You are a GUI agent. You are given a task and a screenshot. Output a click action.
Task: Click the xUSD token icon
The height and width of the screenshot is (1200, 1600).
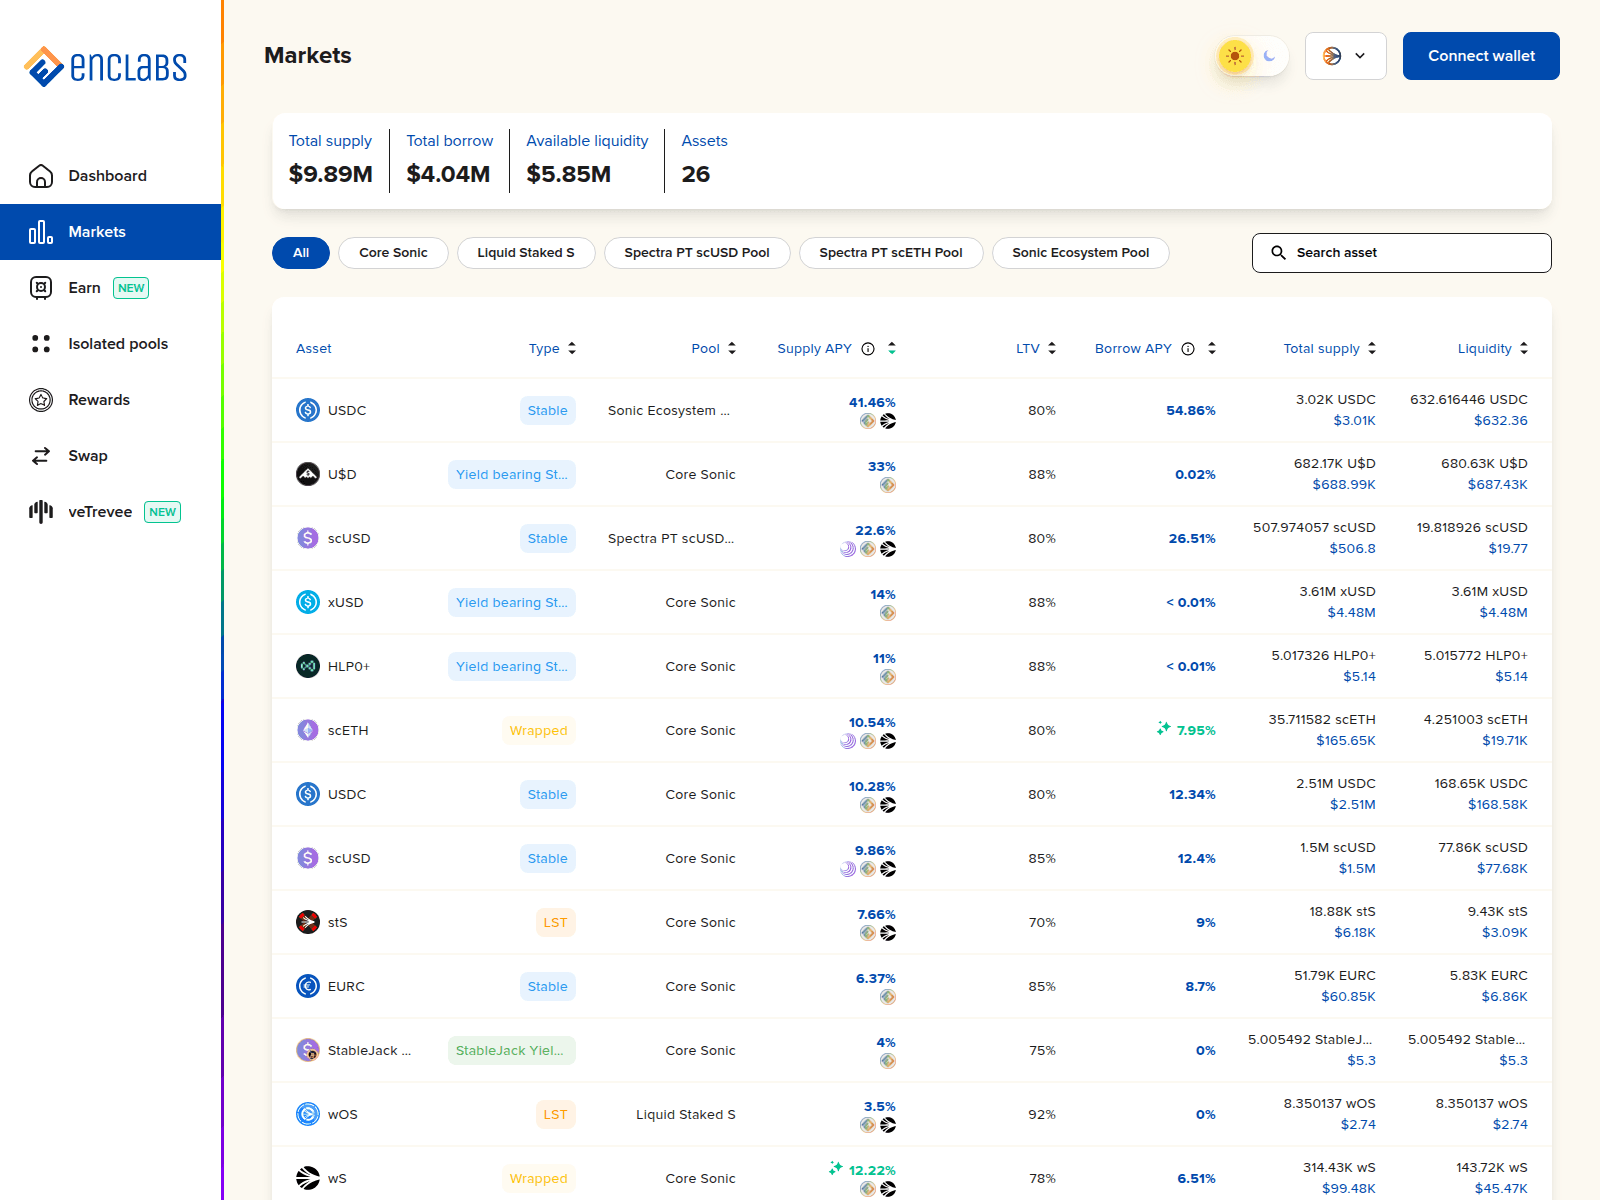(x=308, y=602)
